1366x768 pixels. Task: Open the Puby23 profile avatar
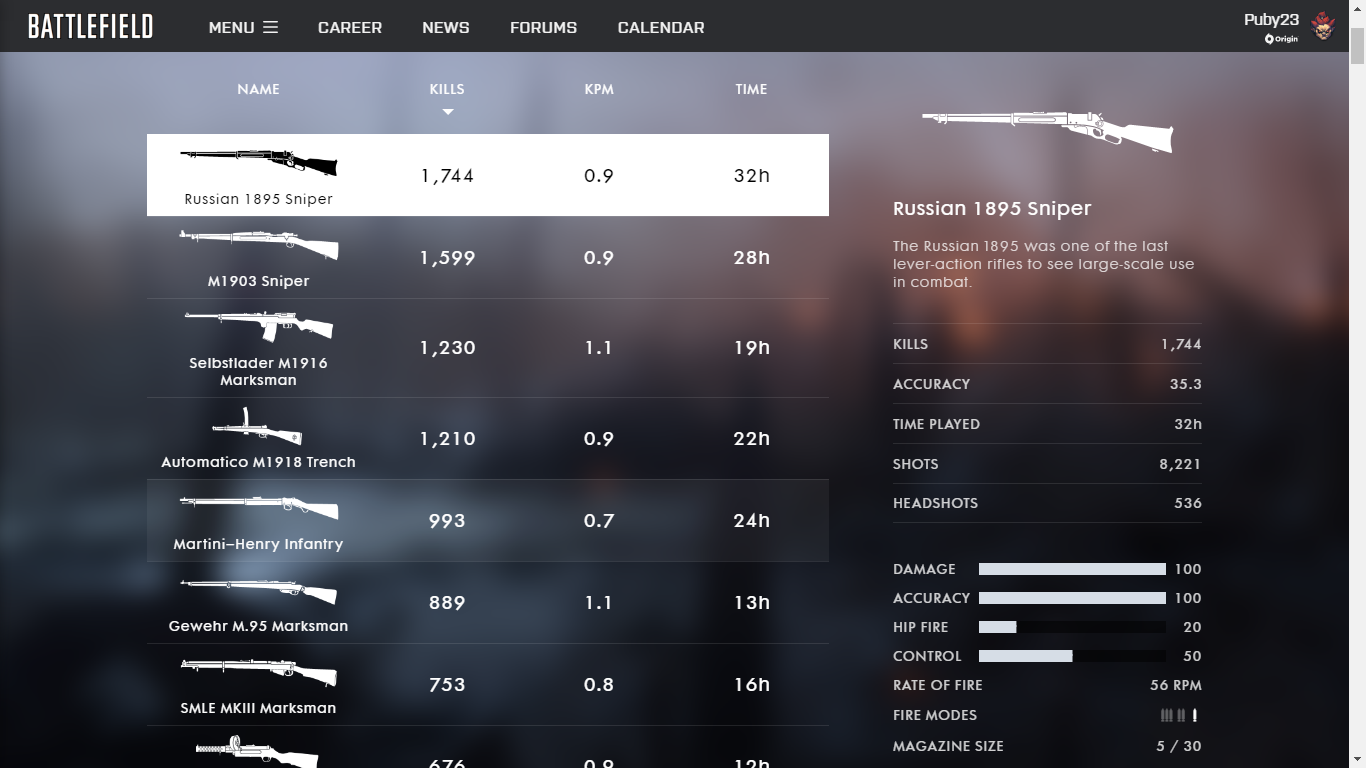coord(1323,26)
